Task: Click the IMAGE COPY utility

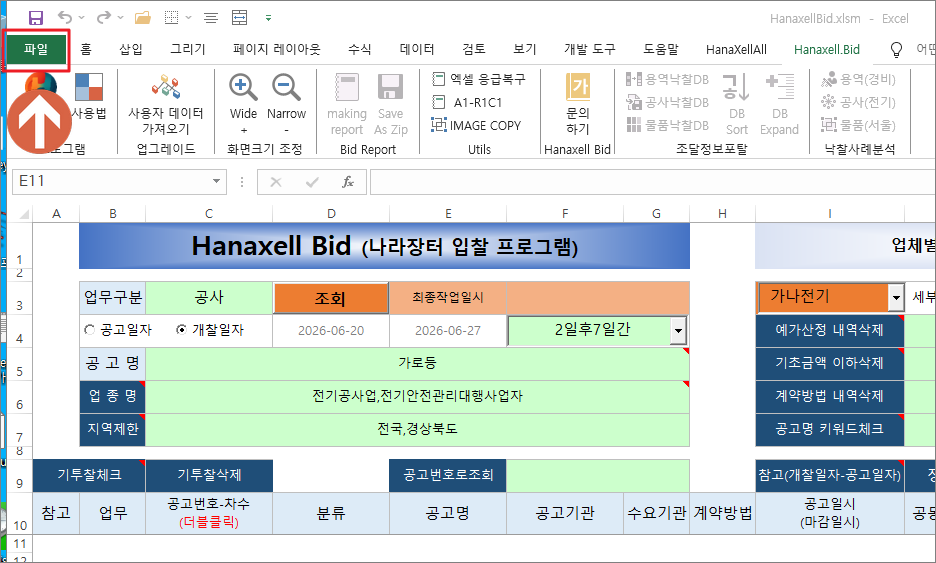Action: pyautogui.click(x=476, y=125)
